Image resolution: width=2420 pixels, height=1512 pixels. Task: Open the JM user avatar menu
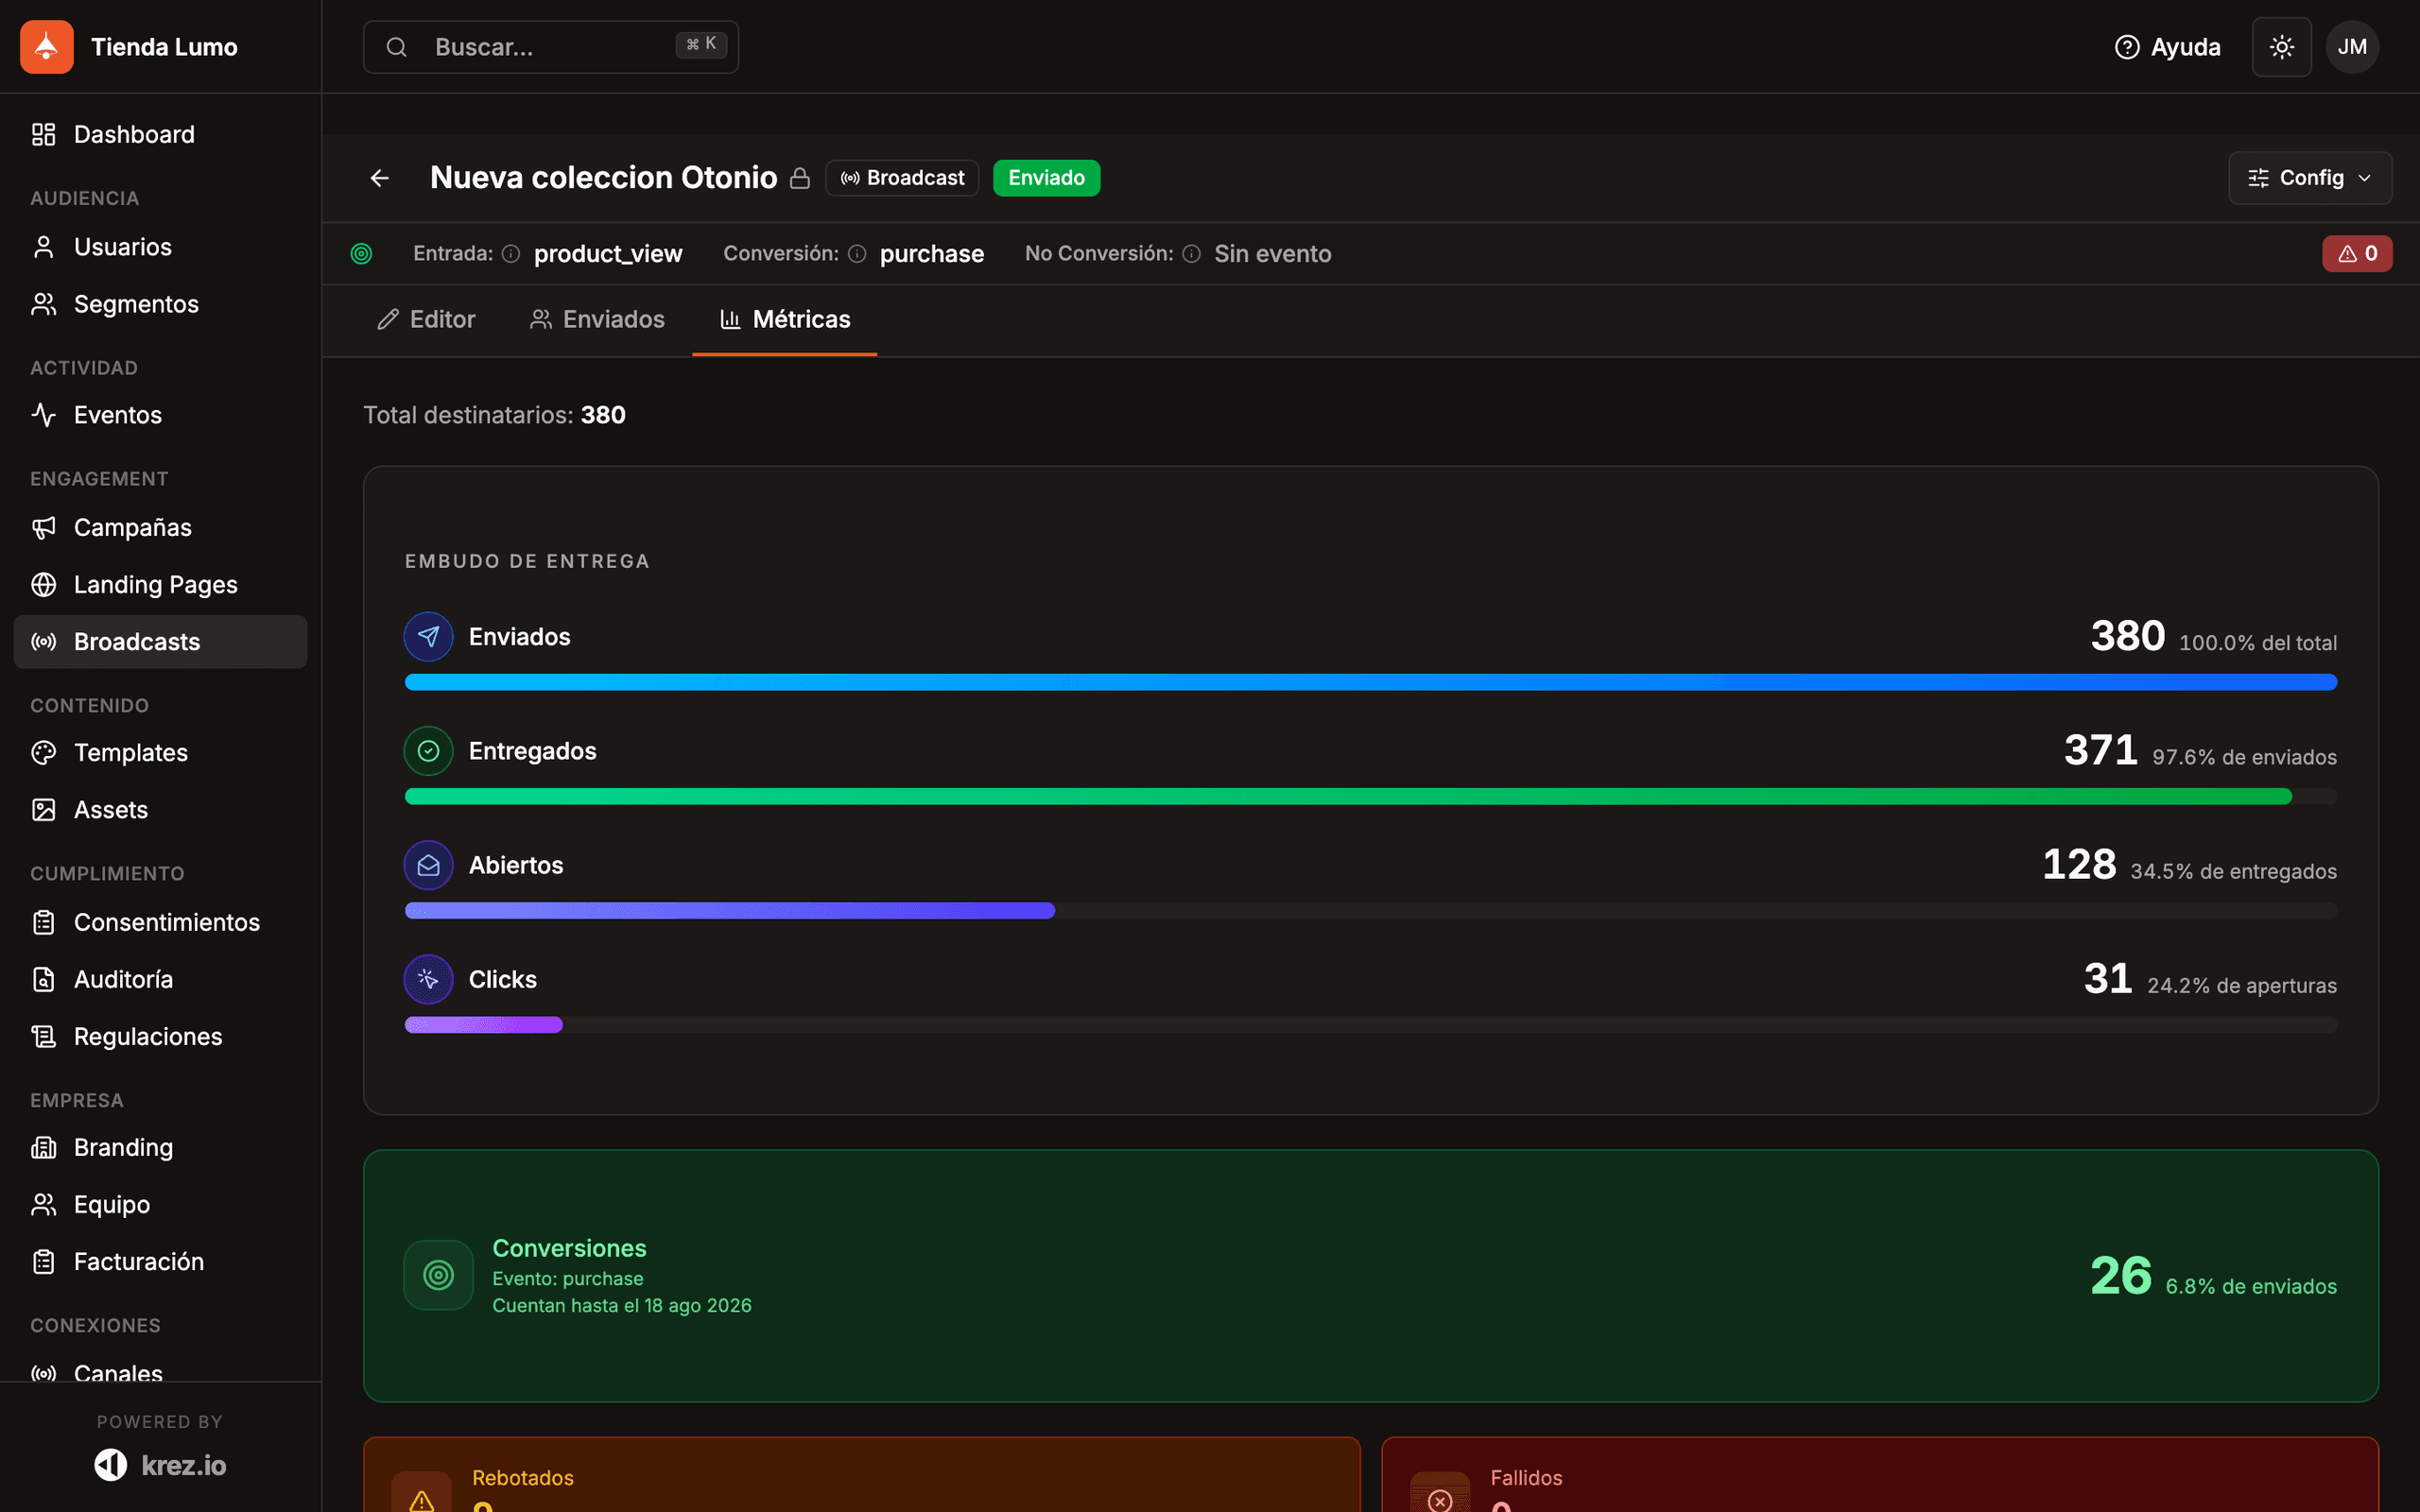point(2352,47)
